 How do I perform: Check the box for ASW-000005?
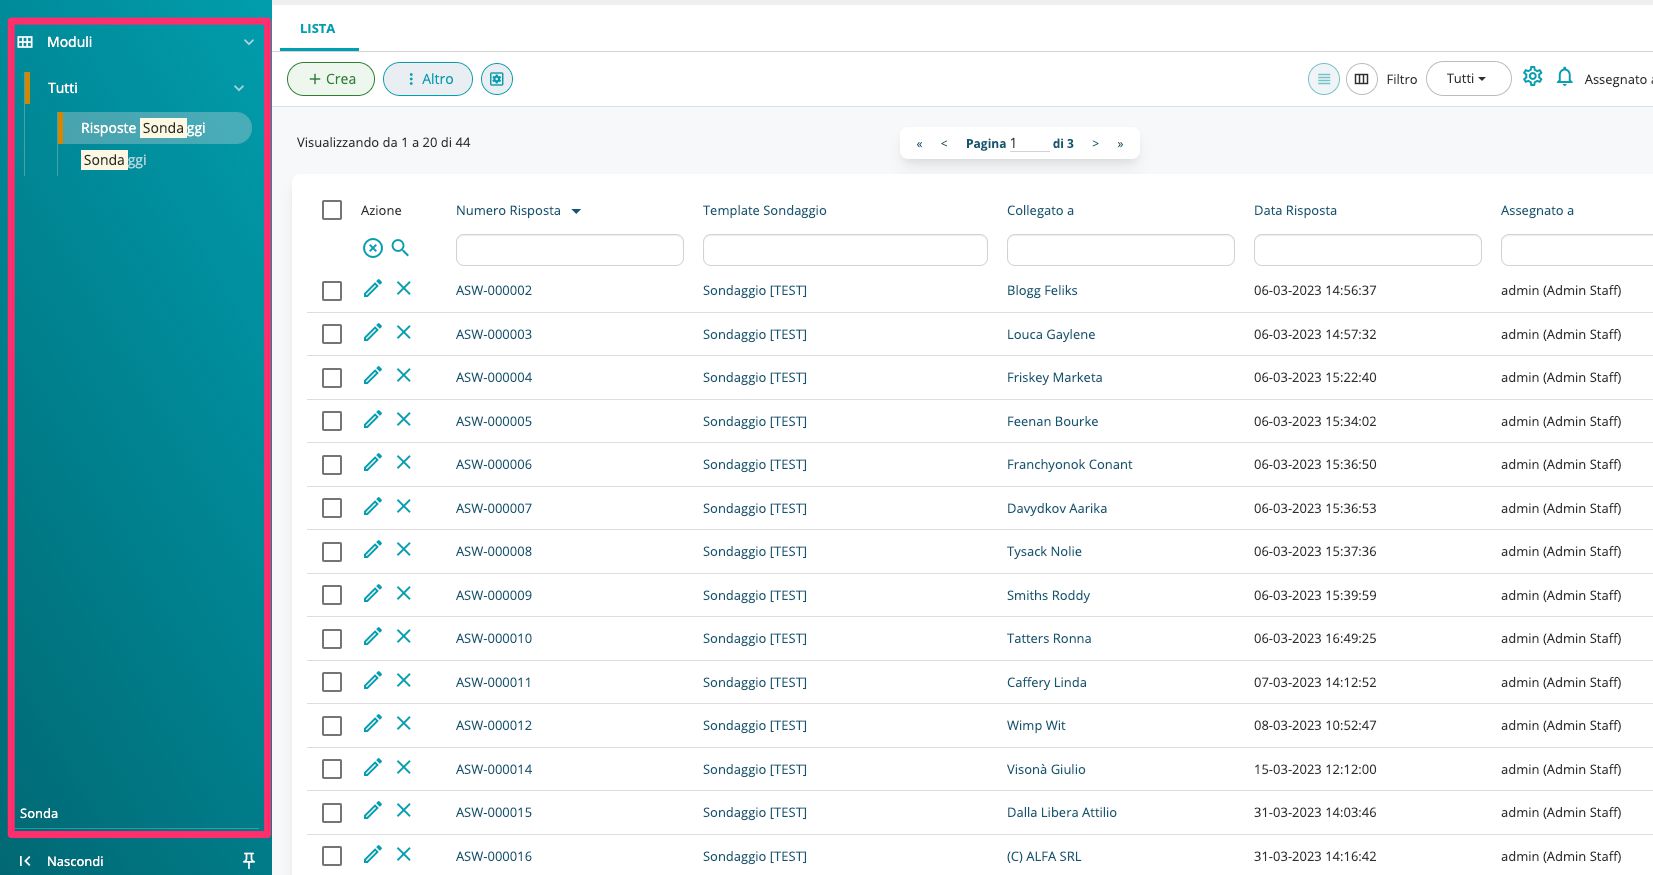332,421
